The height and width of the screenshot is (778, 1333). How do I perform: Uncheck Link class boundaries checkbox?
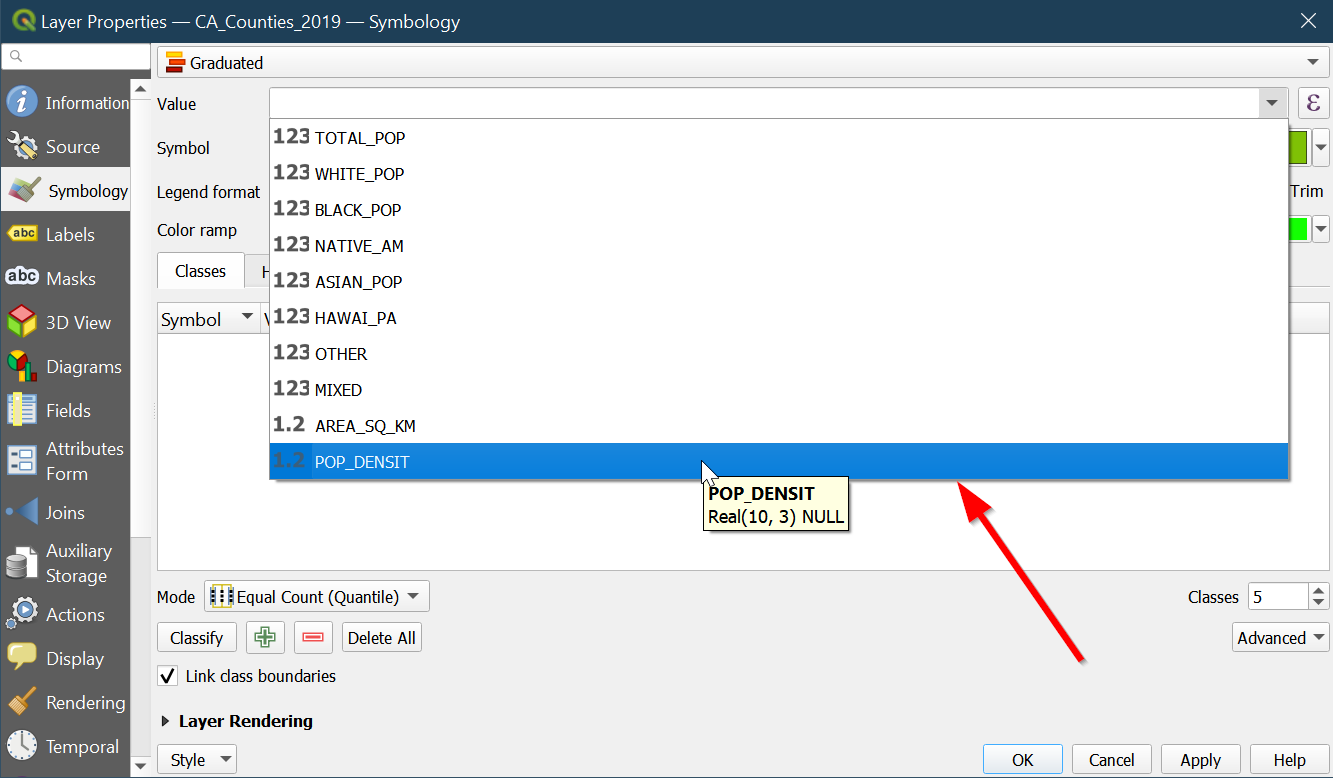(169, 676)
